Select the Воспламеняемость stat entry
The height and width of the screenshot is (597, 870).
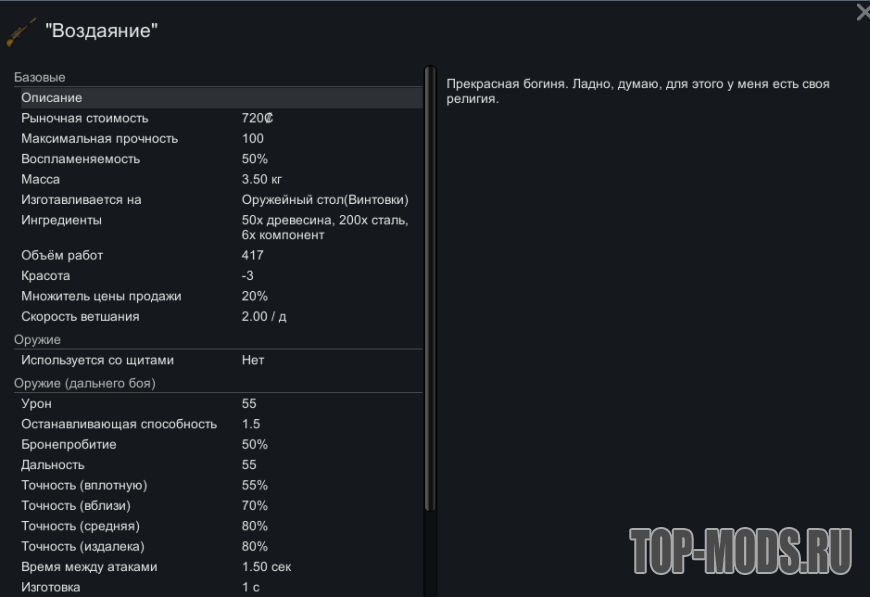click(220, 159)
